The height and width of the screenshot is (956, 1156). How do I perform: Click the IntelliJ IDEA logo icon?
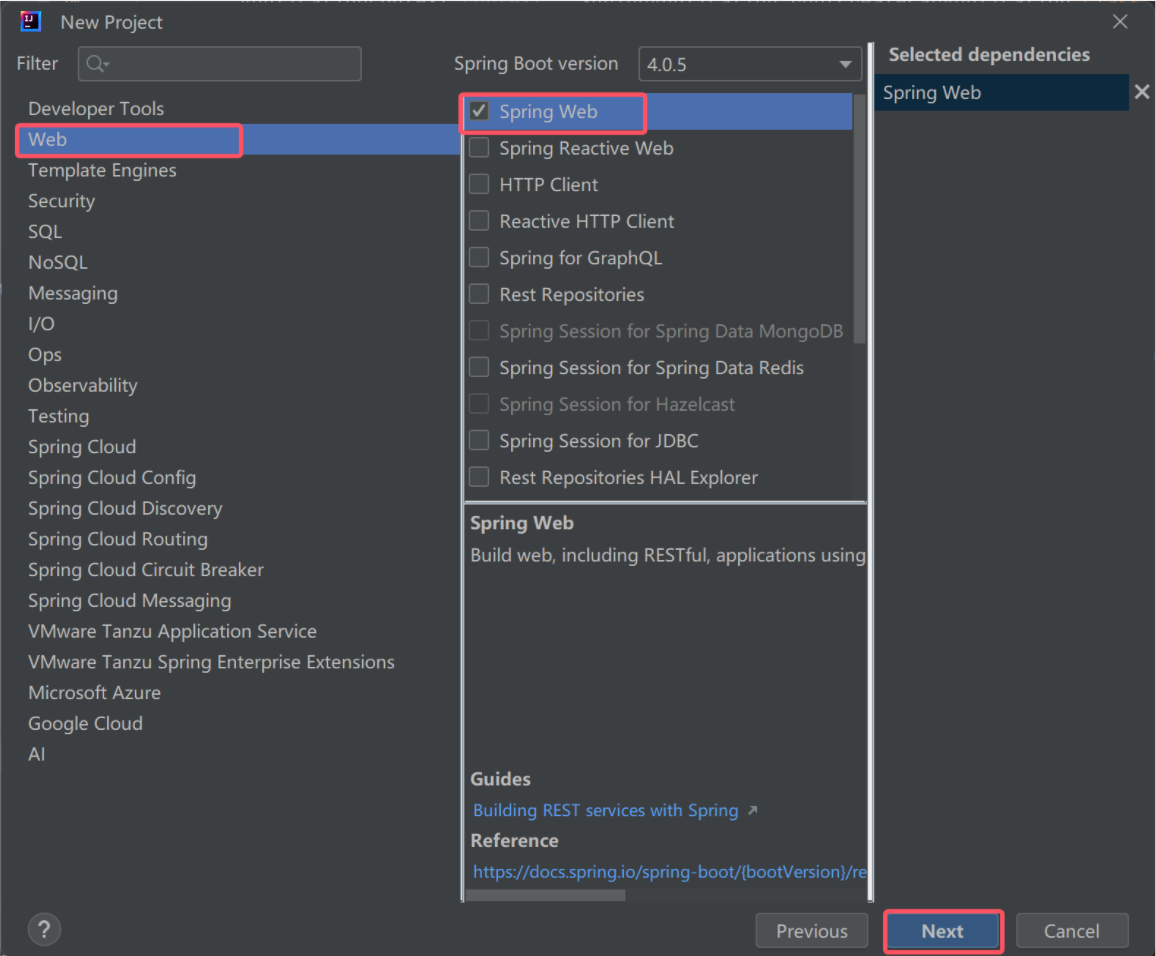30,22
